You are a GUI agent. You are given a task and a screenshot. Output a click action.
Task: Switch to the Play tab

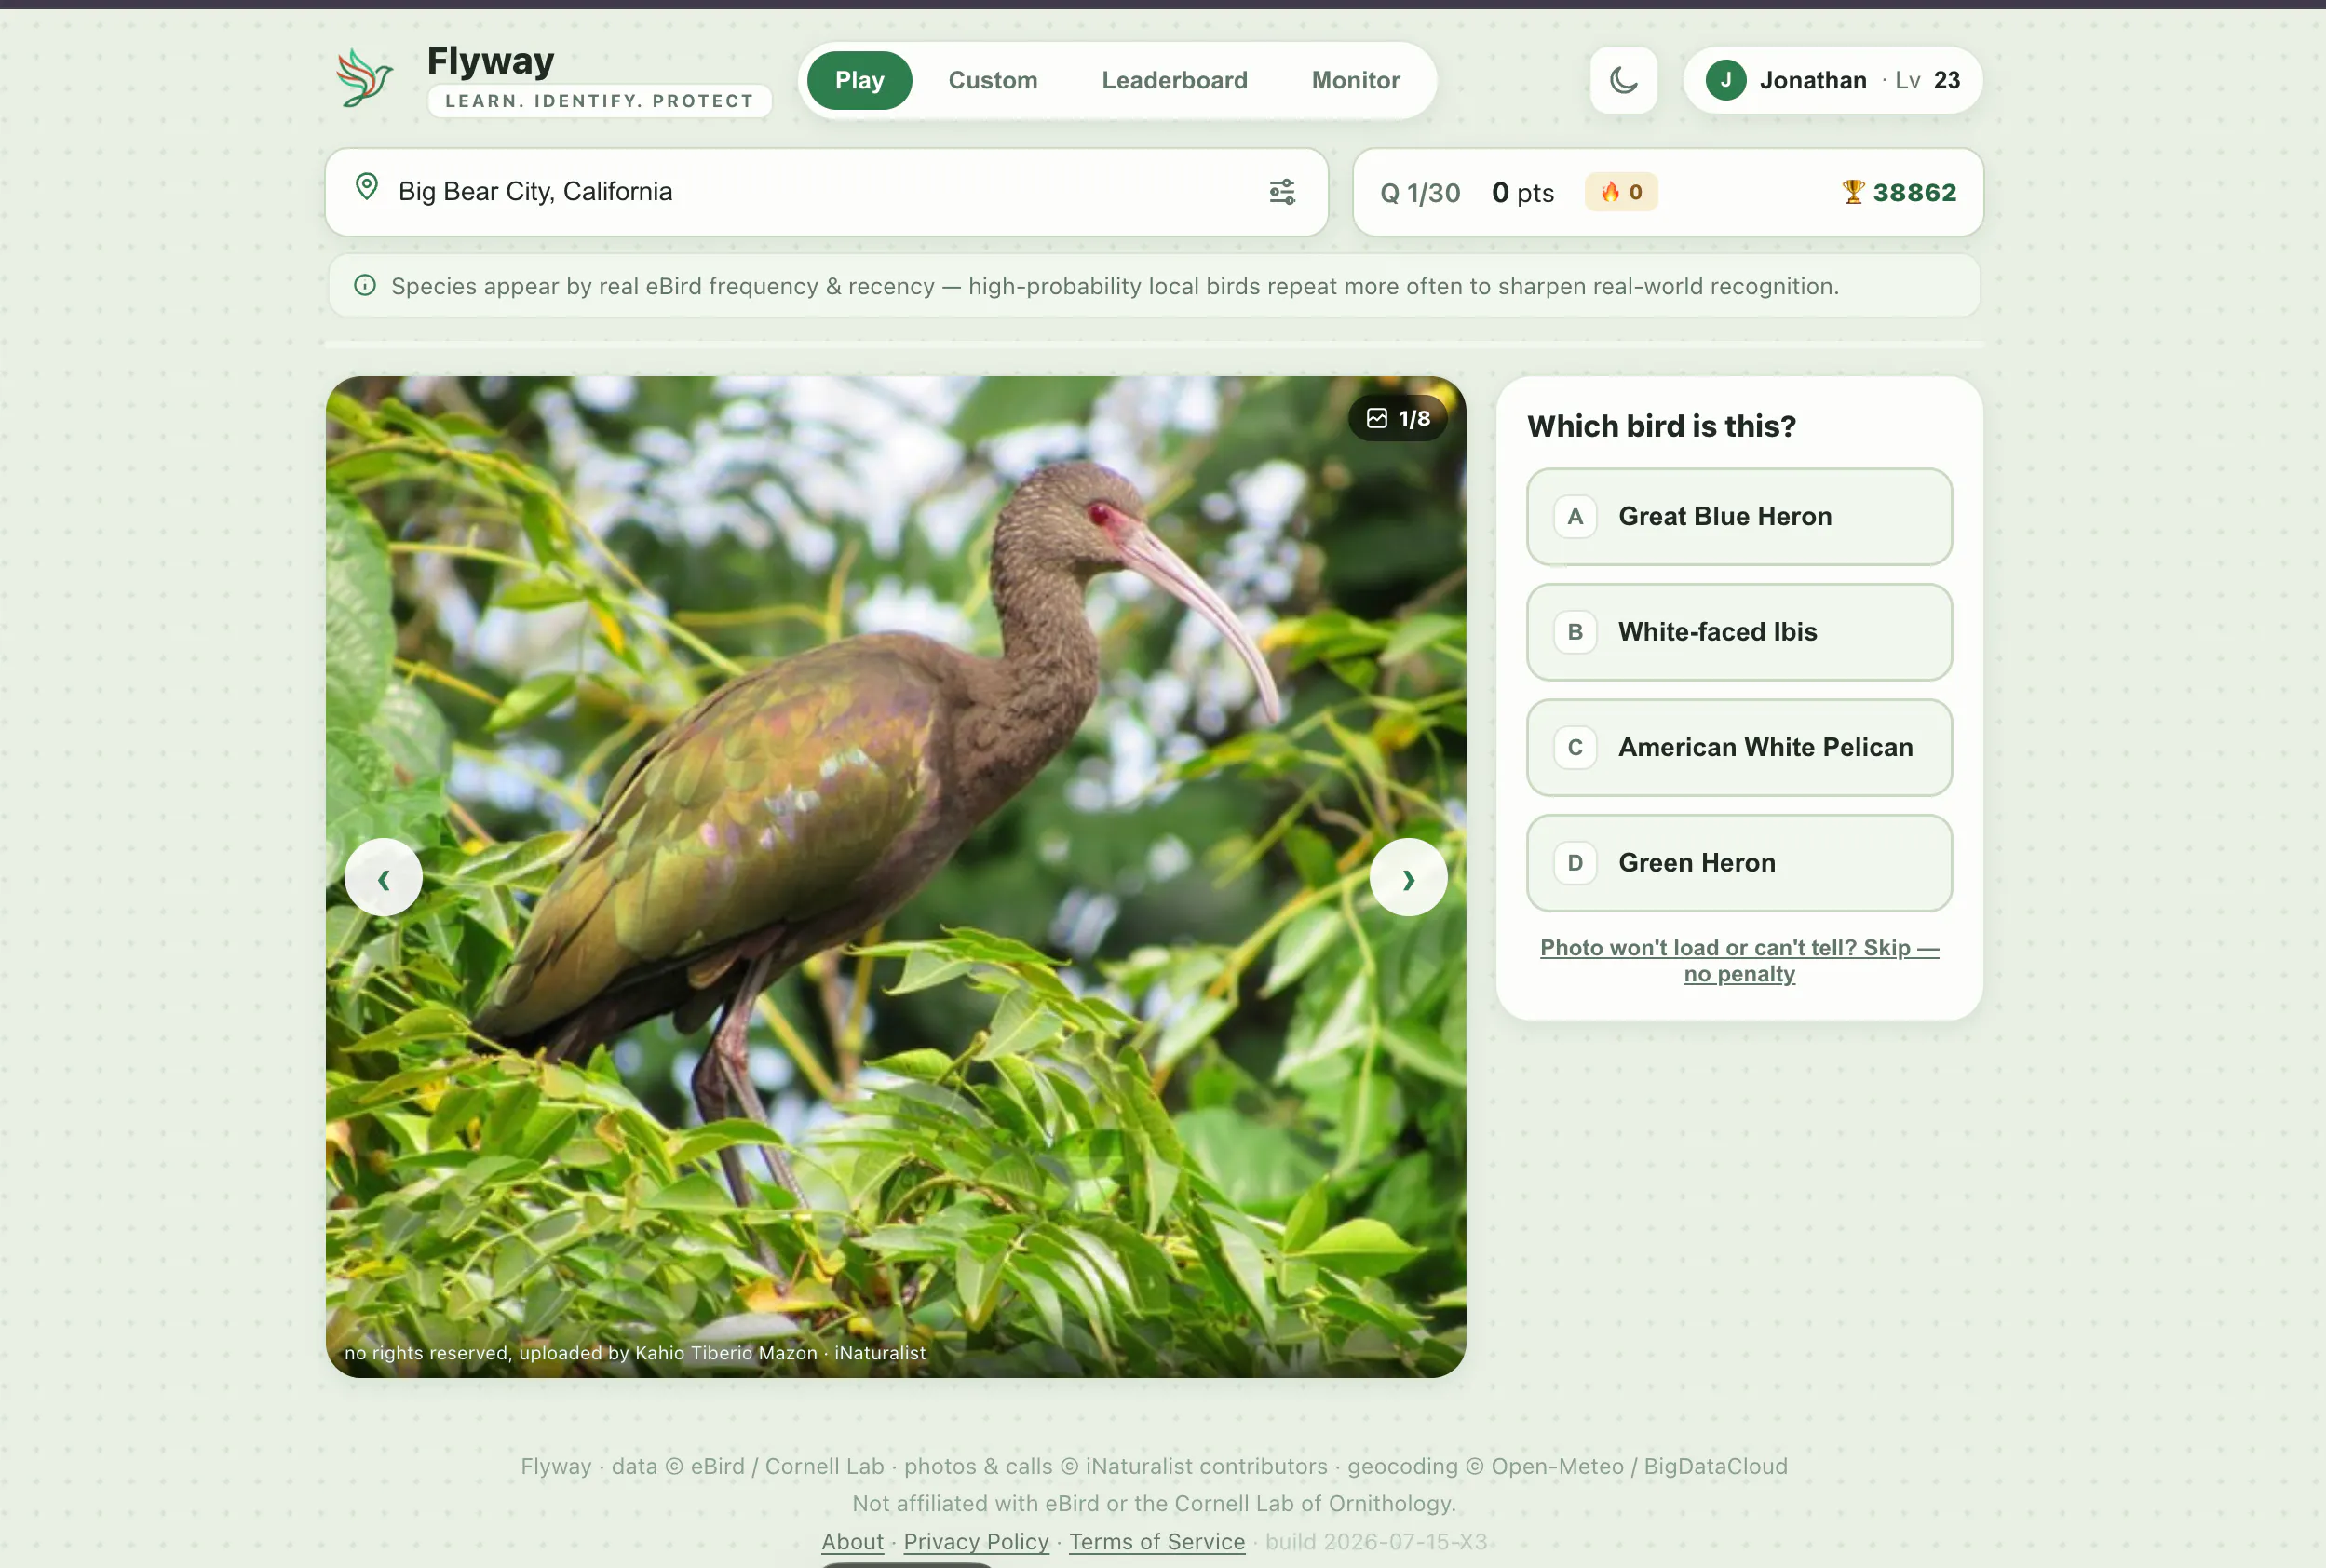point(859,80)
